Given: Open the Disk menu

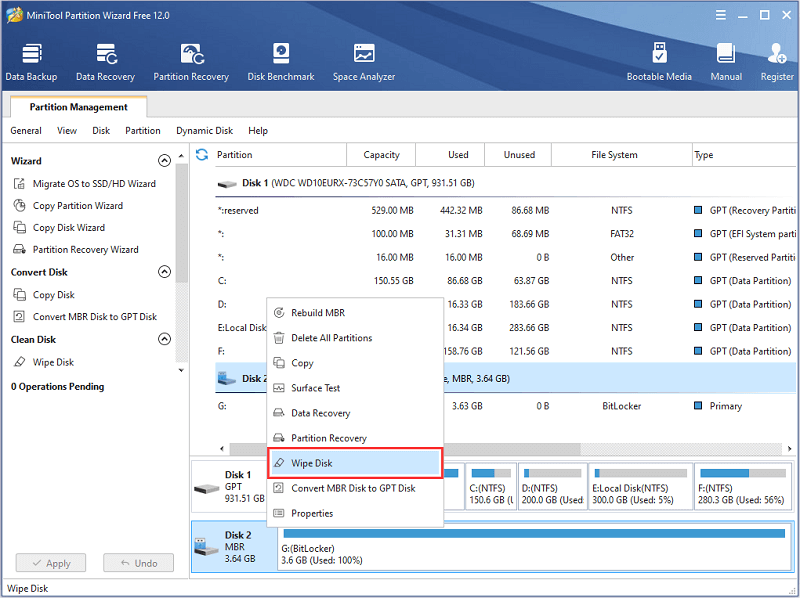Looking at the screenshot, I should click(101, 131).
